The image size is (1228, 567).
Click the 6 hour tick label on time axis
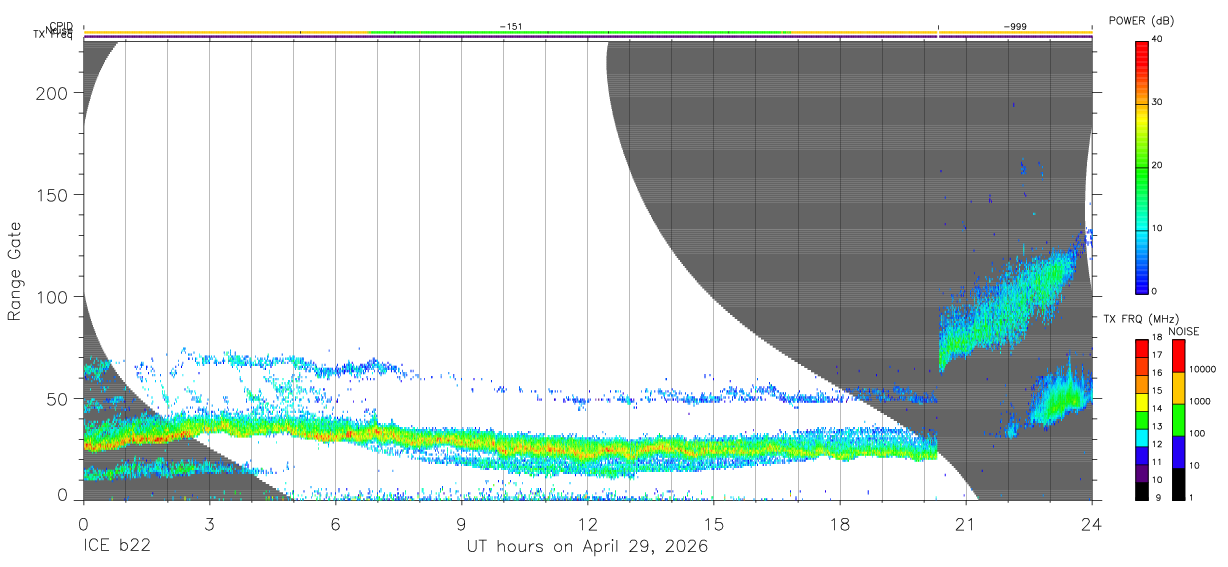[x=335, y=524]
